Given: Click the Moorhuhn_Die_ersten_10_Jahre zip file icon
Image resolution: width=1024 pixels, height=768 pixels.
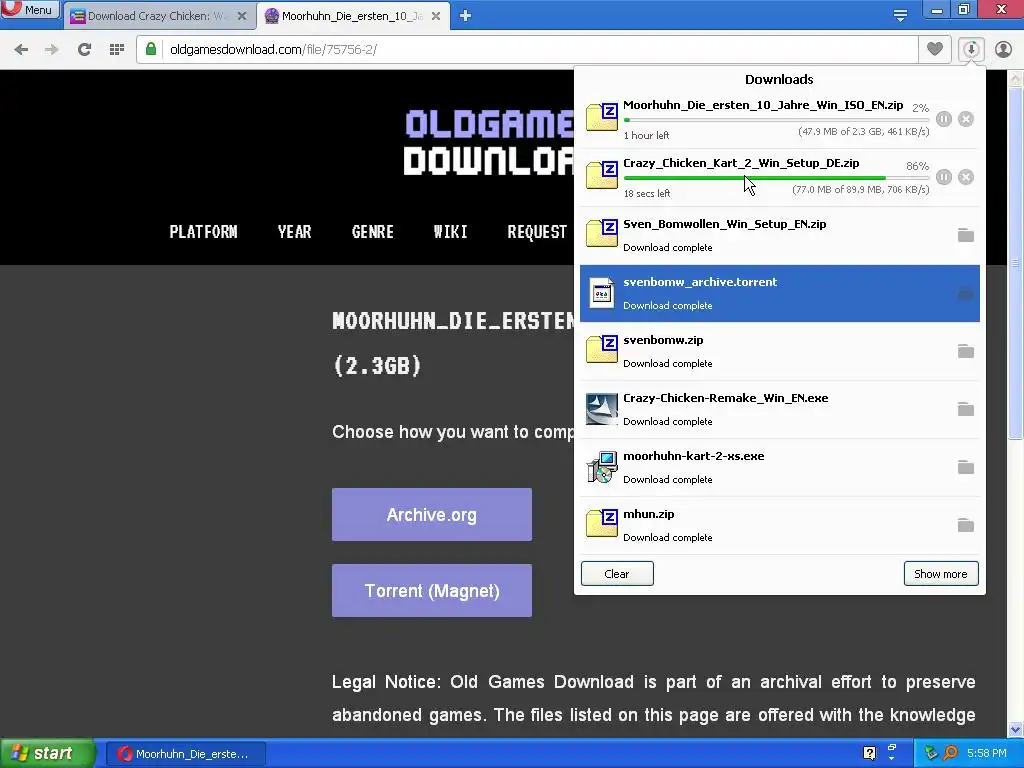Looking at the screenshot, I should 601,117.
